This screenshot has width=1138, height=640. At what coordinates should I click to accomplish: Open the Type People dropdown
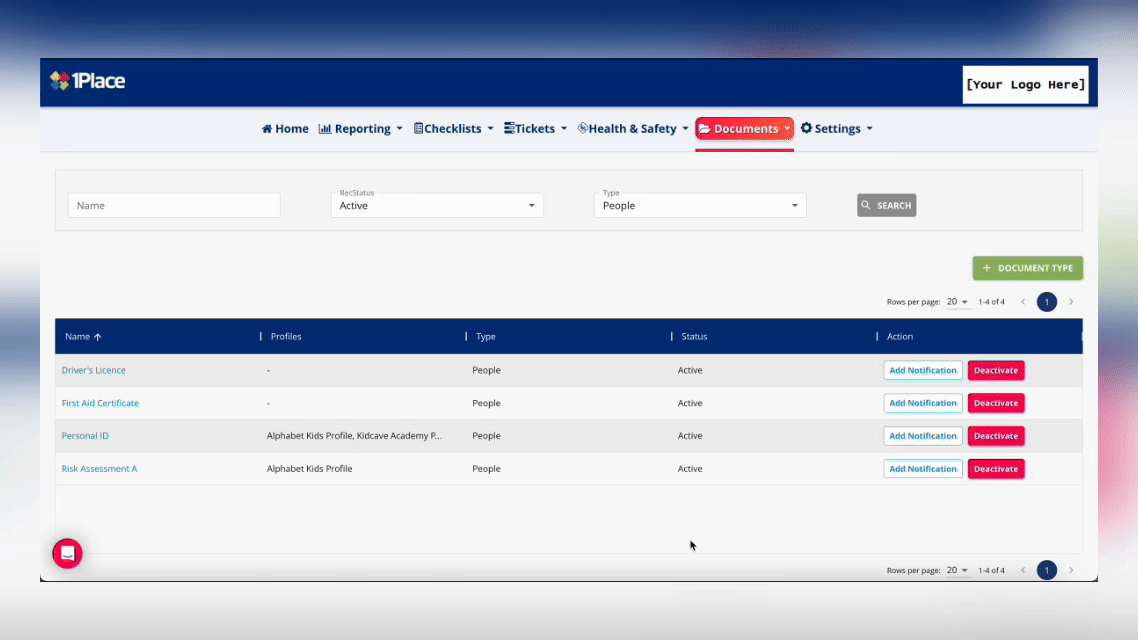coord(700,206)
